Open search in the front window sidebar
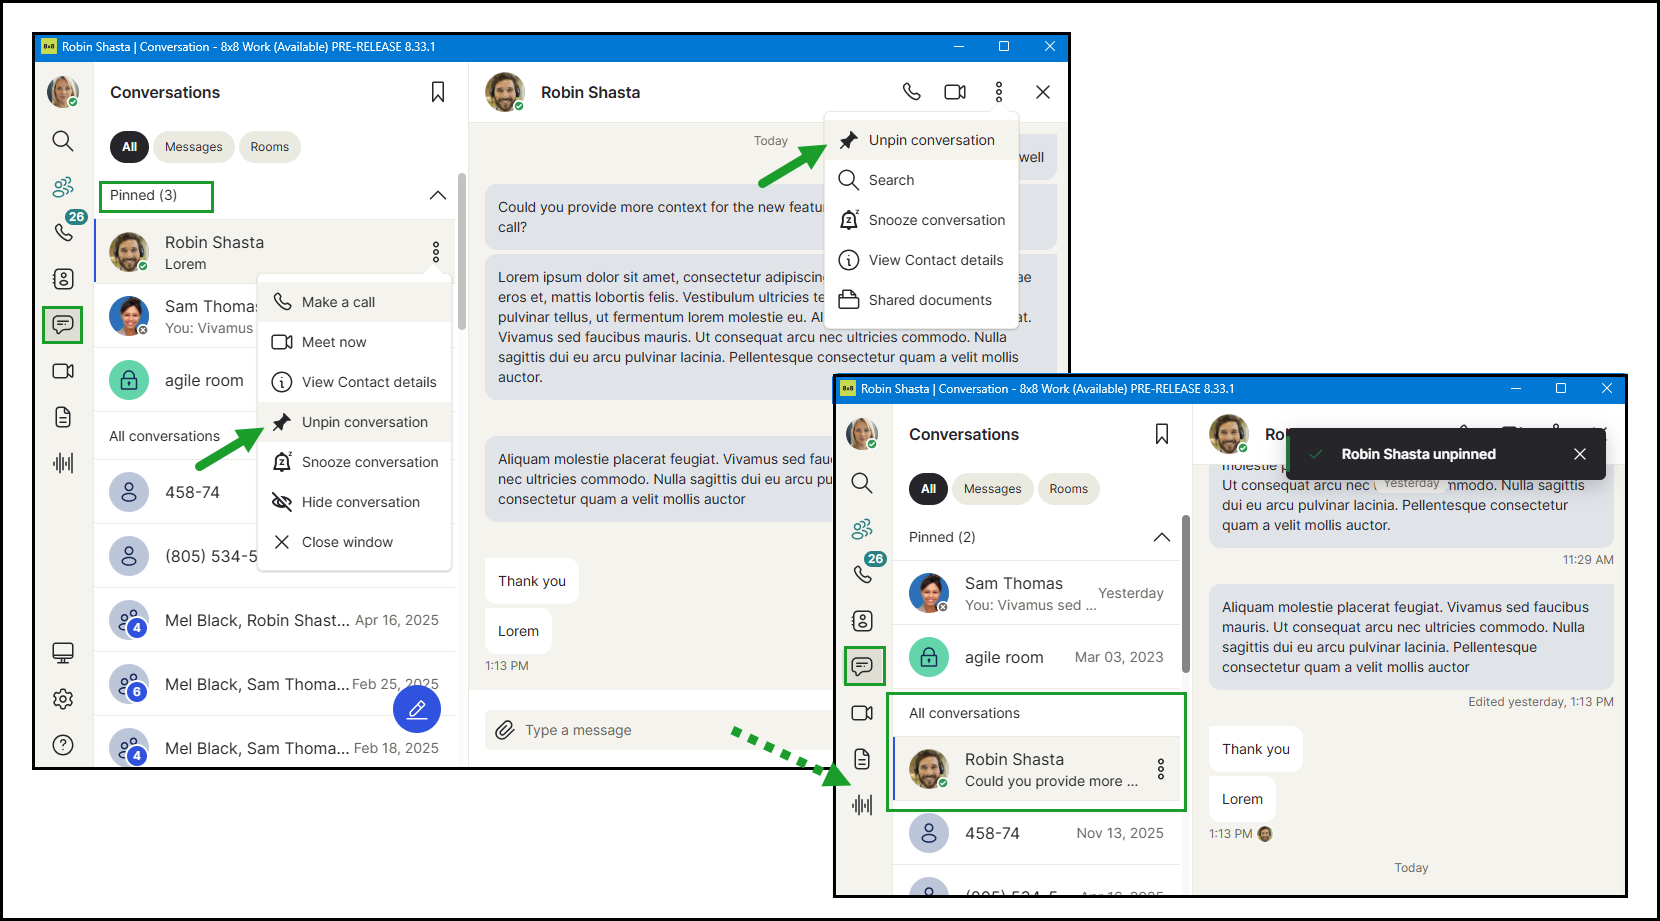The image size is (1660, 921). pos(862,483)
